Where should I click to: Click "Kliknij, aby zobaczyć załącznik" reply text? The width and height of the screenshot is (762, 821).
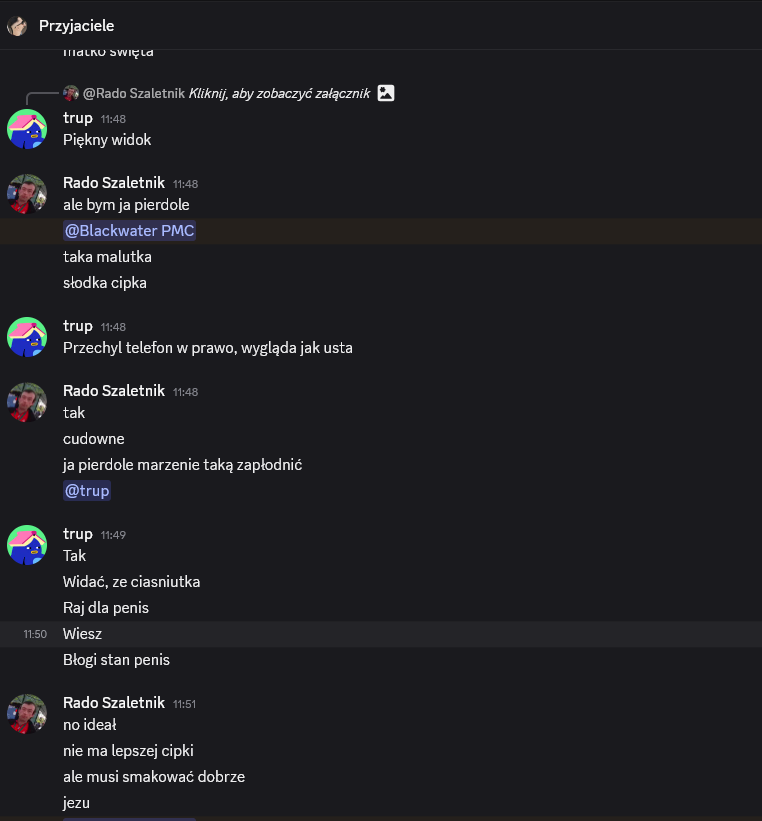coord(279,93)
